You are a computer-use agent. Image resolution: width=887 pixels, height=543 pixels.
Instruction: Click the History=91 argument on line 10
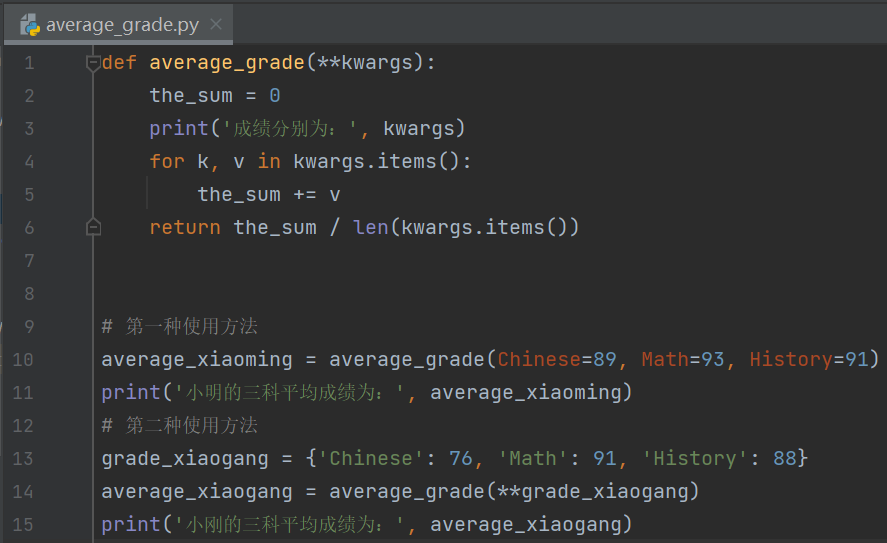click(809, 359)
